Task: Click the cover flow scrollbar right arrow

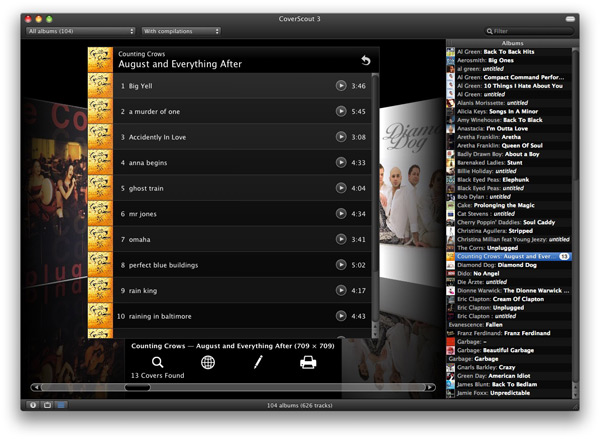Action: (430, 387)
